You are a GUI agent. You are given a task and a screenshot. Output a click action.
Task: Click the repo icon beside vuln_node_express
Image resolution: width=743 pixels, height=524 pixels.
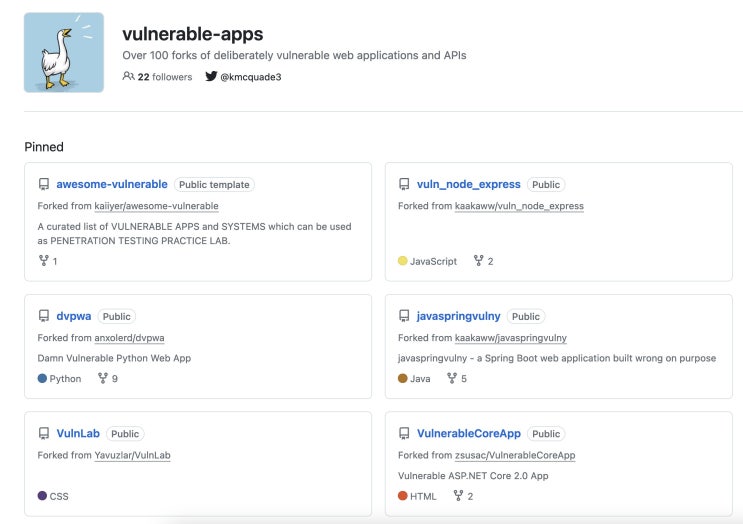coord(404,185)
